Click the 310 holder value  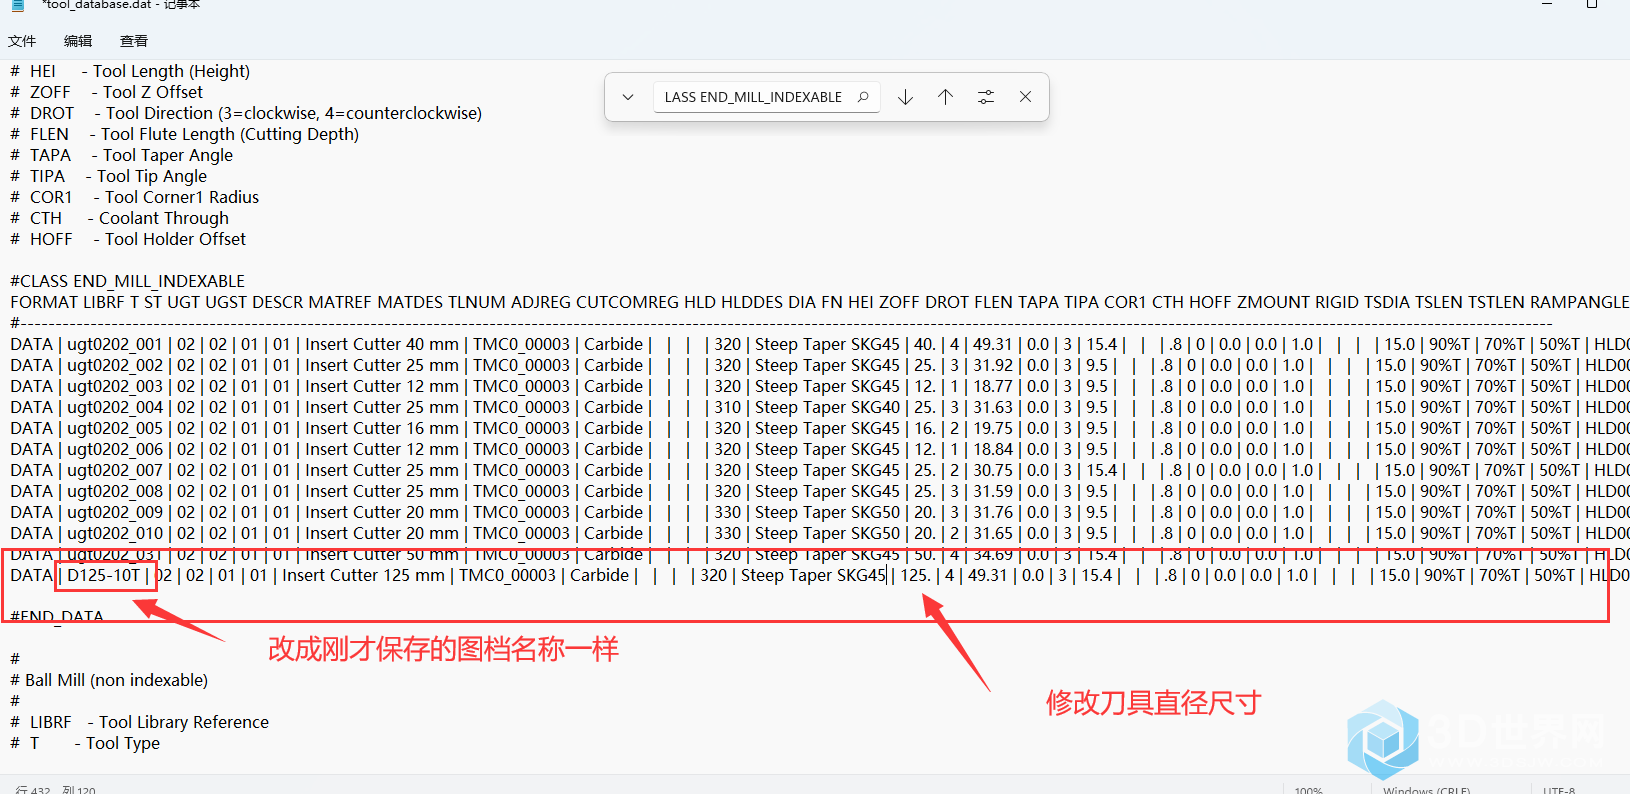pyautogui.click(x=727, y=407)
